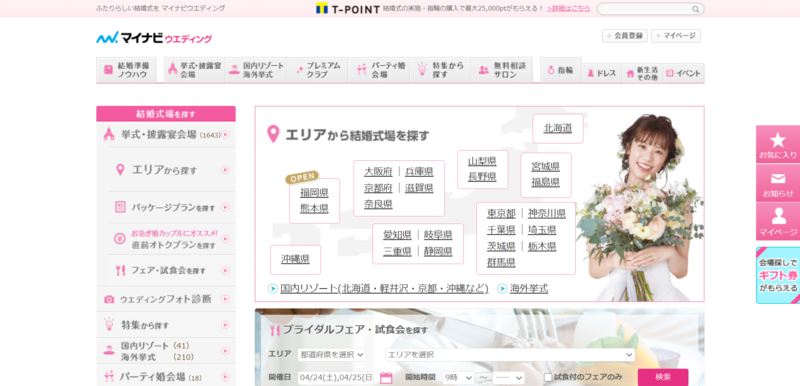Open 新生活その他 nav tab
Image resolution: width=800 pixels, height=386 pixels.
[x=642, y=73]
